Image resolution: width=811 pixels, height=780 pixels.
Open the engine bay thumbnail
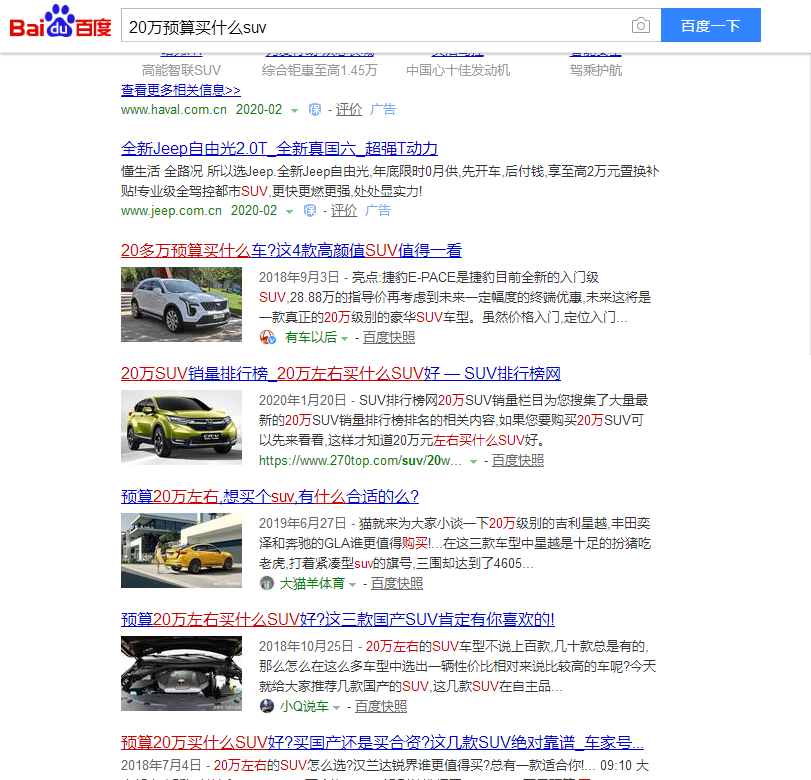(182, 673)
